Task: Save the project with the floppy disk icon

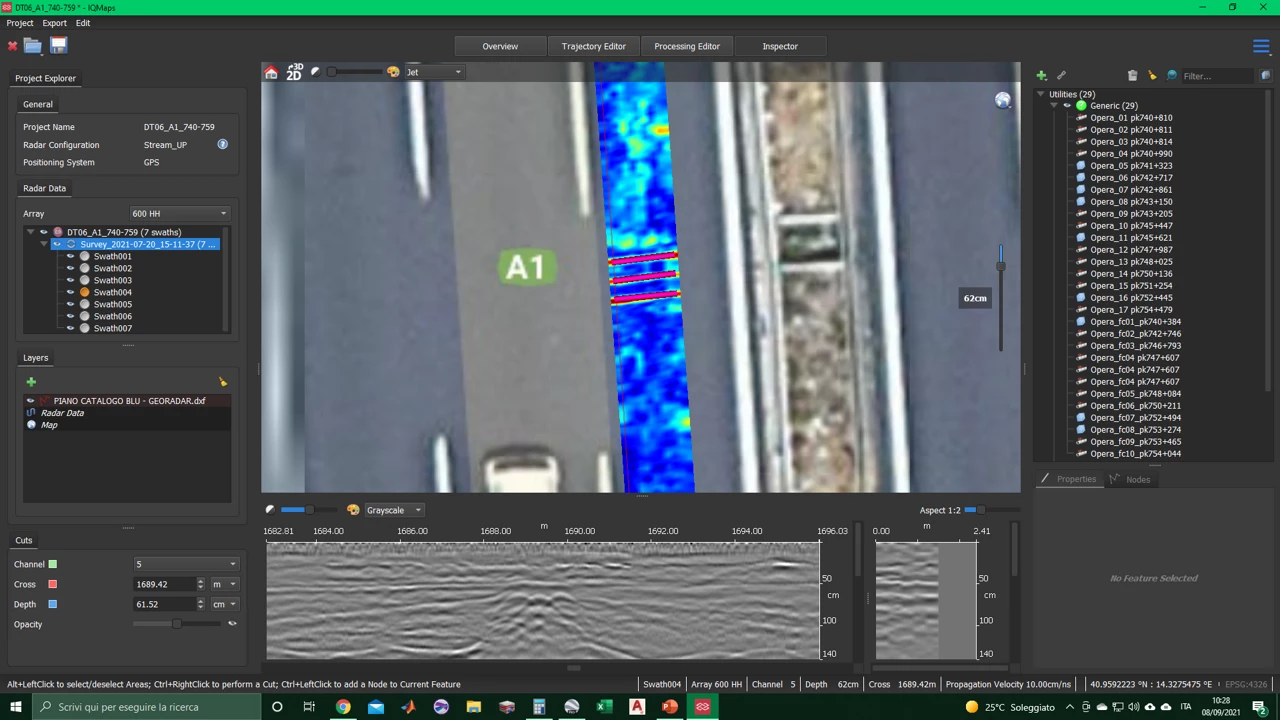Action: (58, 45)
